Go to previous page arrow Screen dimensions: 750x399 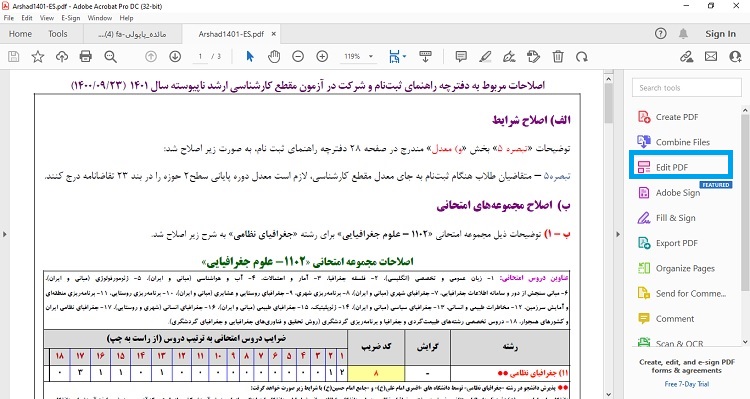pyautogui.click(x=151, y=56)
